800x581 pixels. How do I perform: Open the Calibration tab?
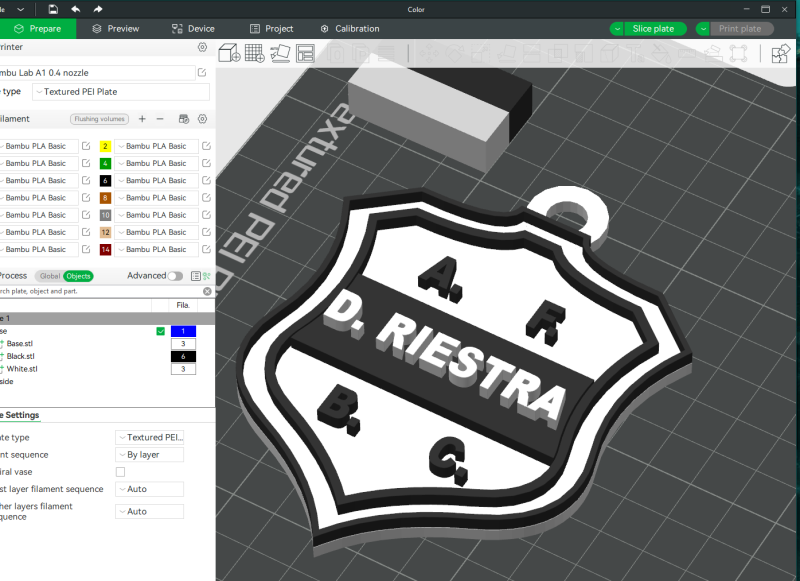click(x=349, y=29)
